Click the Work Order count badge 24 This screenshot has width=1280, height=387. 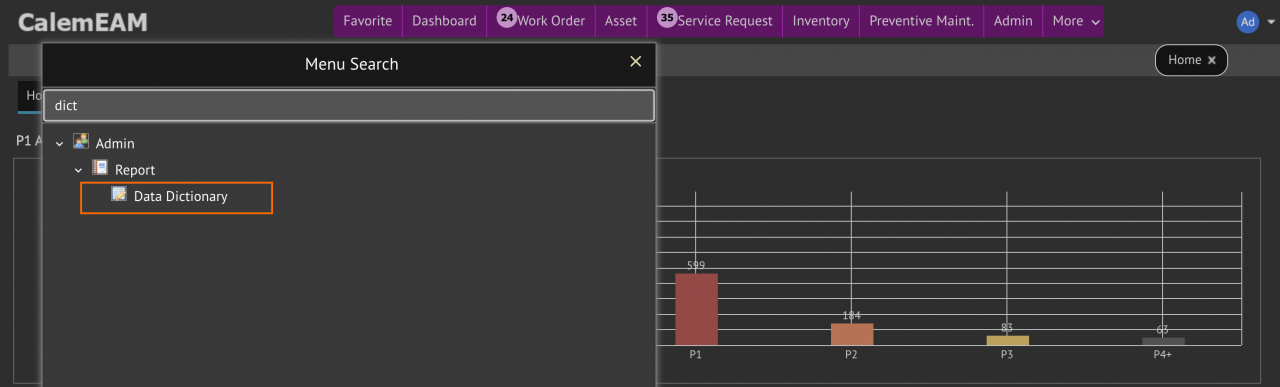[x=507, y=18]
